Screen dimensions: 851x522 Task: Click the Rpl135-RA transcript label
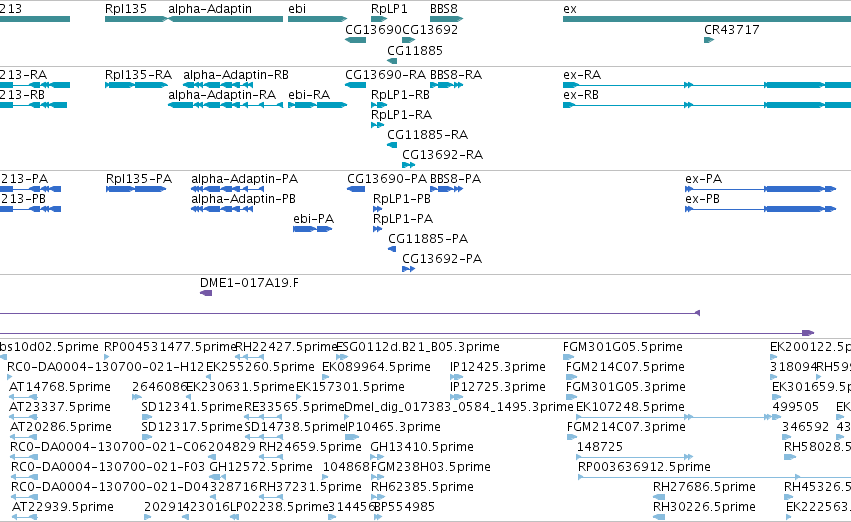(x=138, y=75)
